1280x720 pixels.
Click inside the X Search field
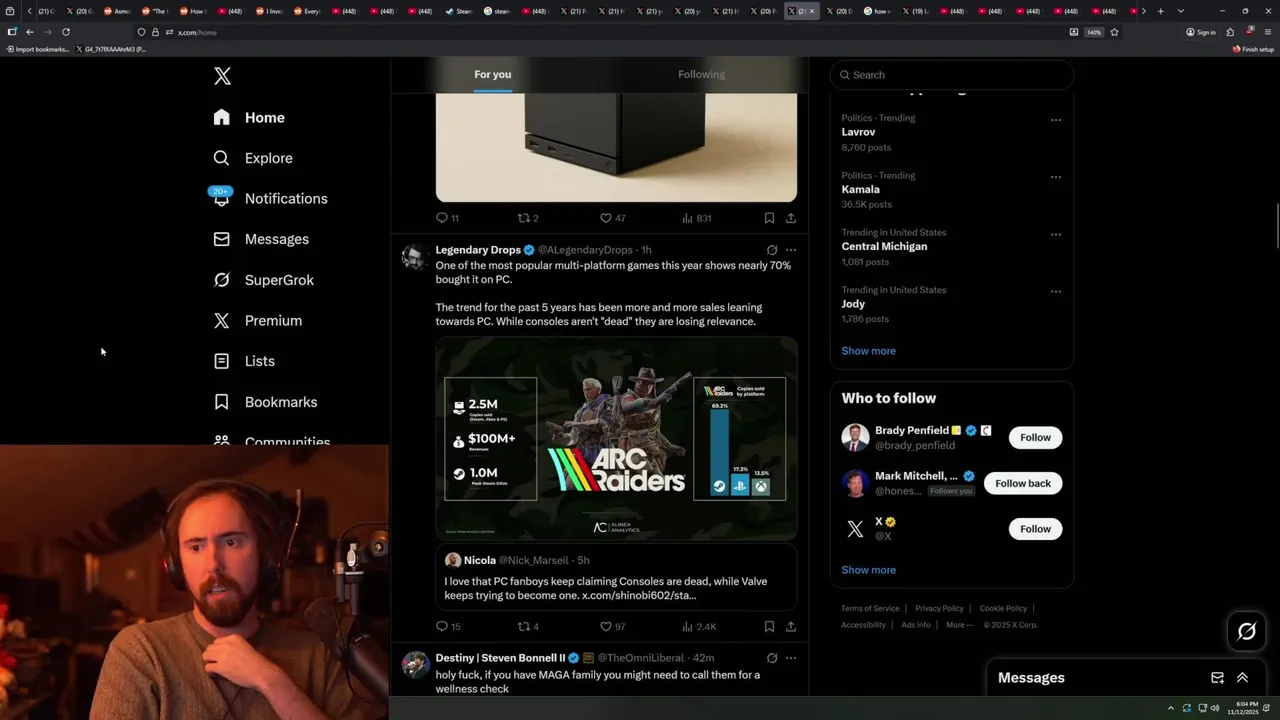pyautogui.click(x=952, y=75)
